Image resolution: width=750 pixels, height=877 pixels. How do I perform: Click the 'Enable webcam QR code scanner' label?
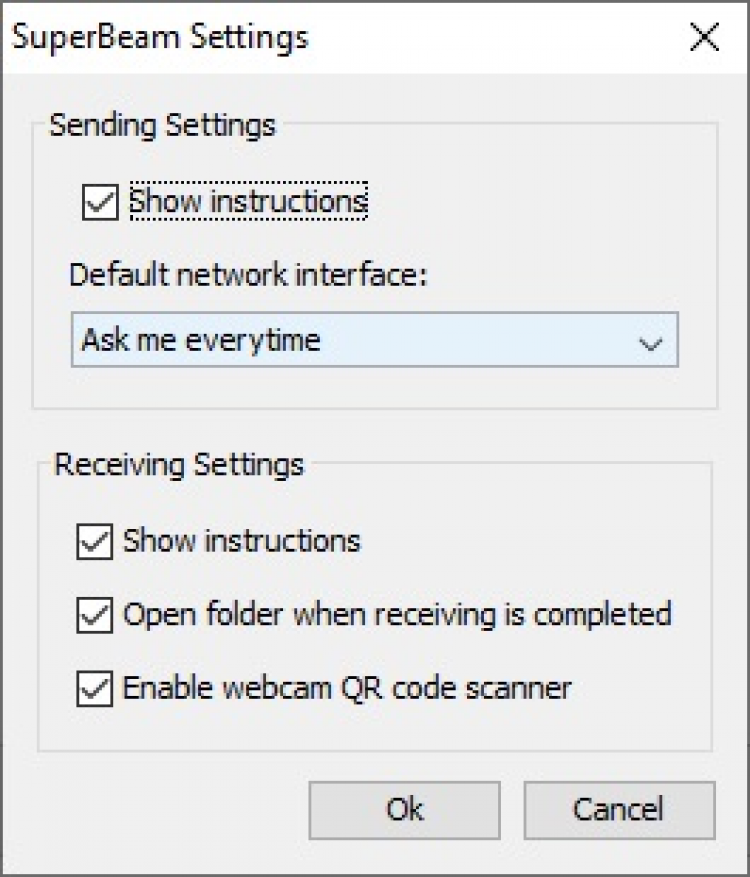click(x=346, y=688)
